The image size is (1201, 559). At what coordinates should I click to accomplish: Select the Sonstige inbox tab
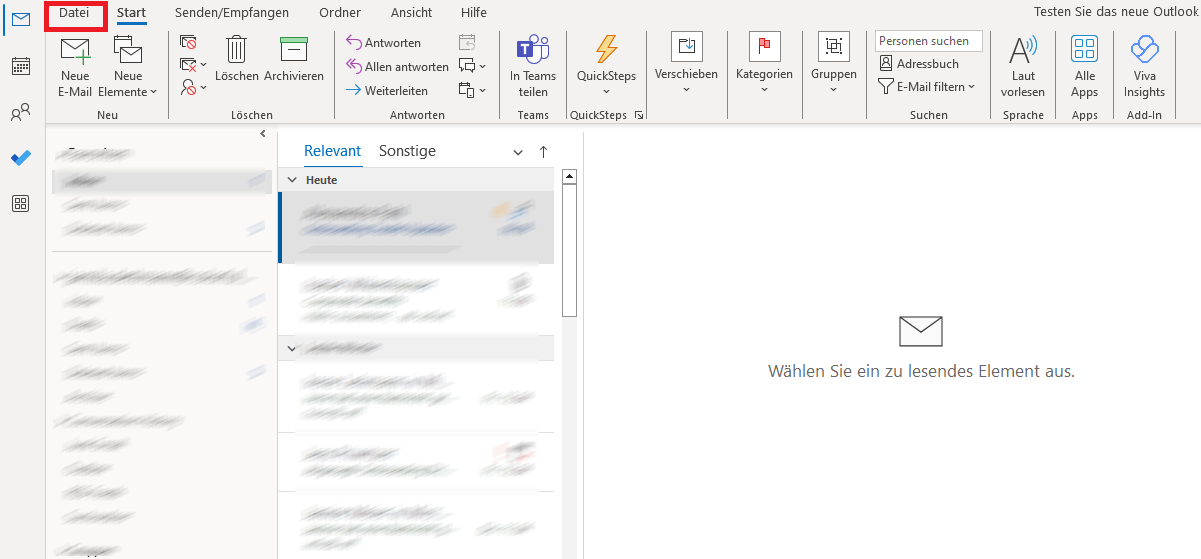[407, 151]
